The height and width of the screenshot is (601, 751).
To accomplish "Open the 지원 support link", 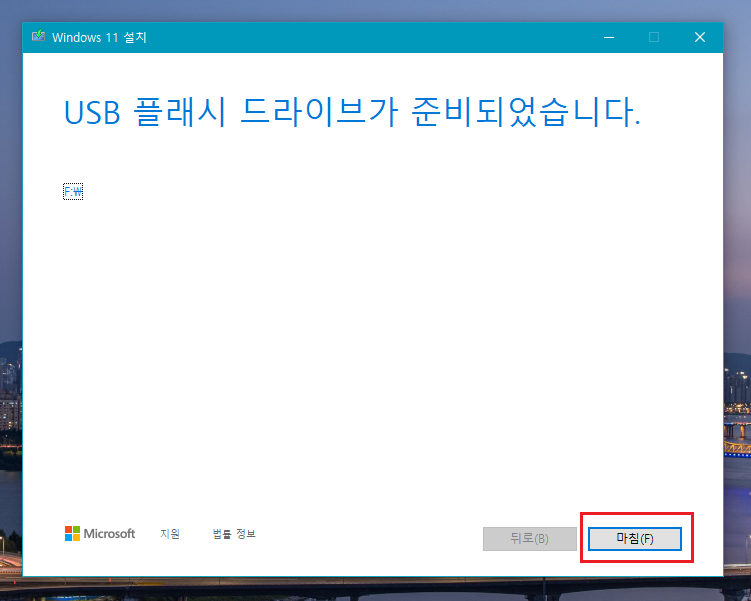I will (x=170, y=533).
